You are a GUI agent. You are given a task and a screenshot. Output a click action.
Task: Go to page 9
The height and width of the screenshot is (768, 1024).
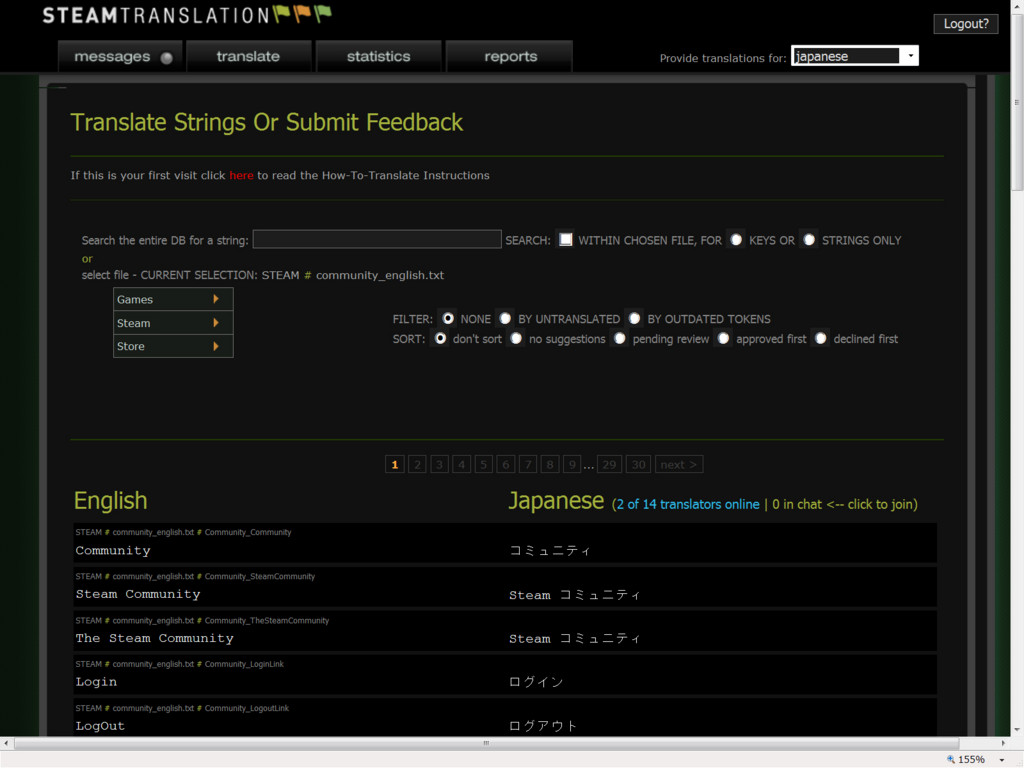pos(572,464)
